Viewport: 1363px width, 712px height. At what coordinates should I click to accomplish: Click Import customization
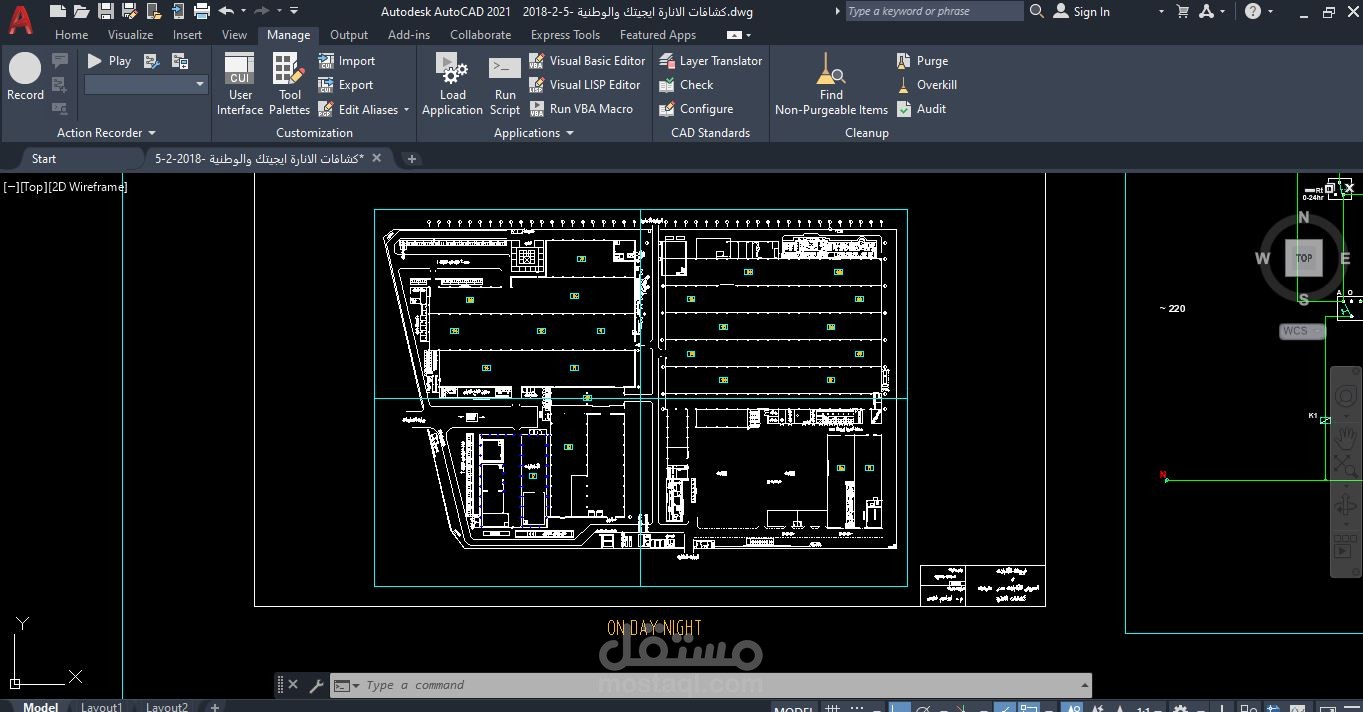click(x=347, y=61)
